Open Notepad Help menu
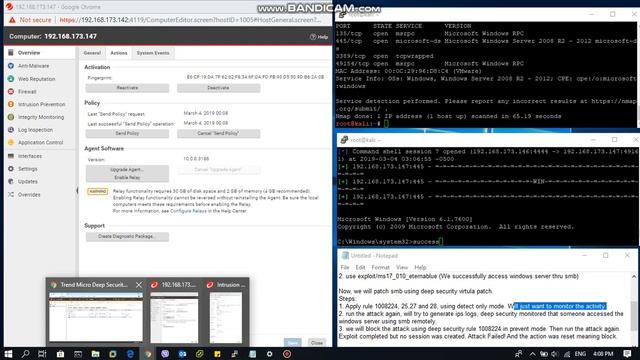 click(420, 267)
